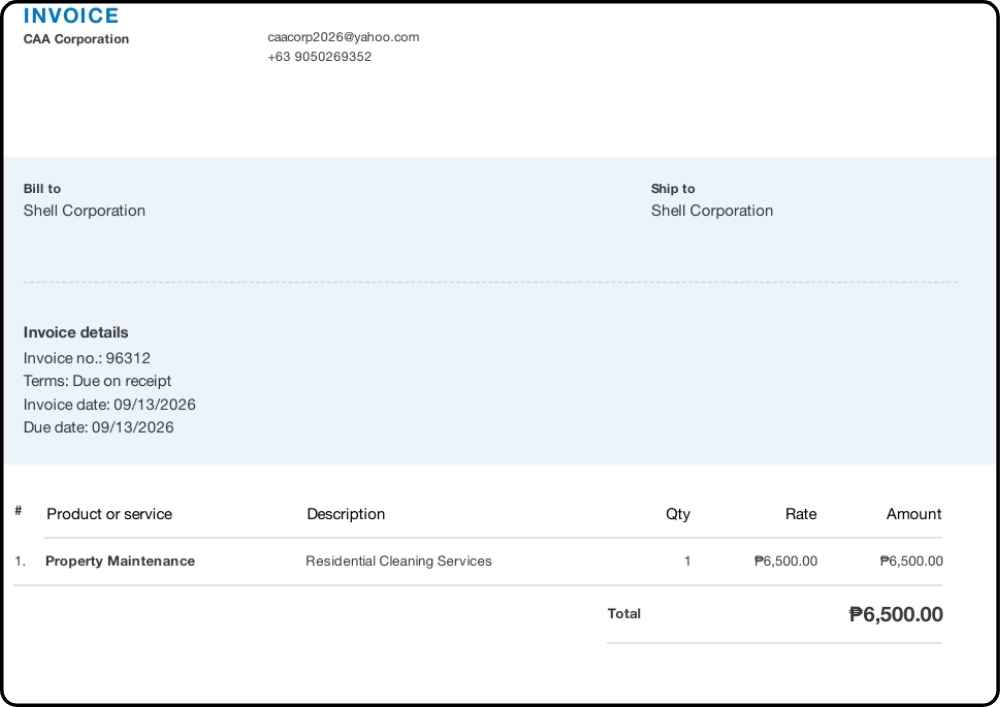
Task: Click the "Amount" column header
Action: coord(914,514)
